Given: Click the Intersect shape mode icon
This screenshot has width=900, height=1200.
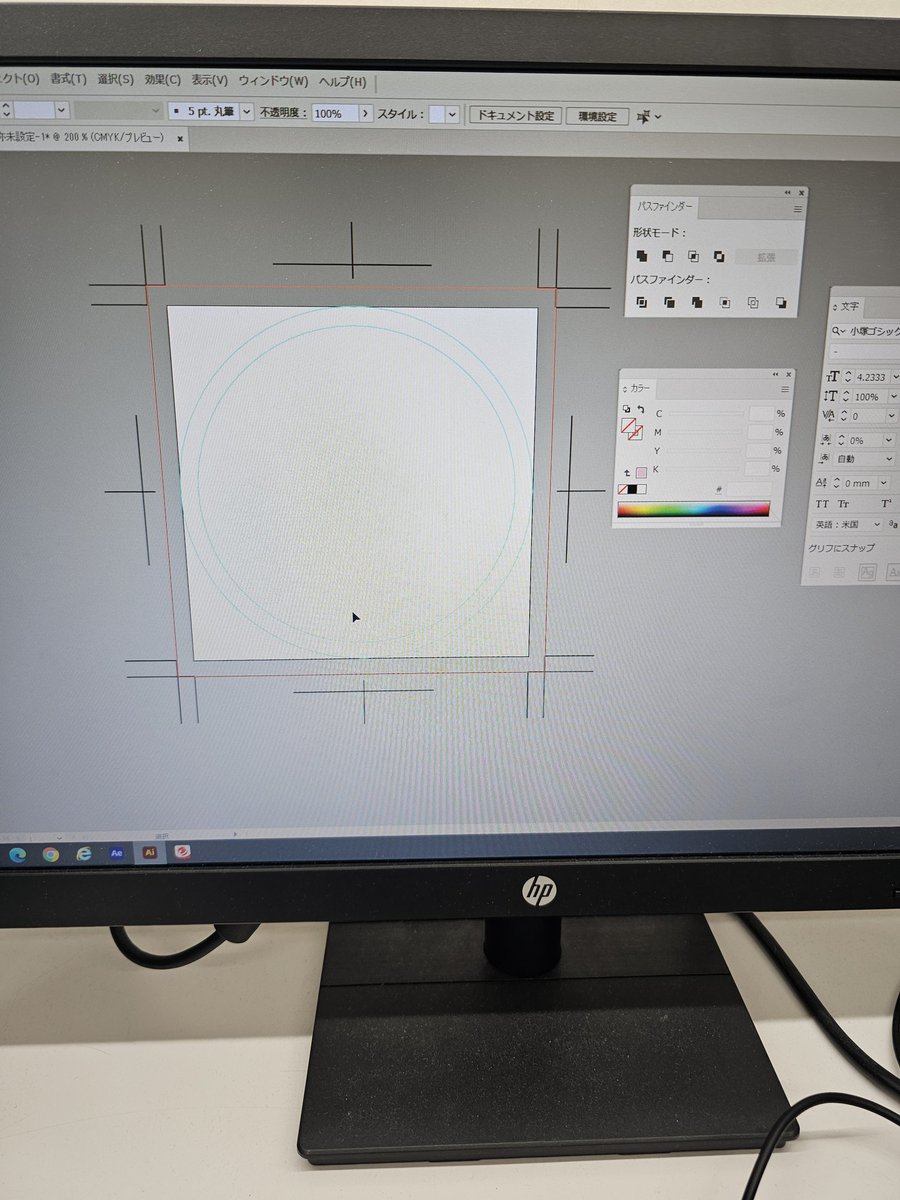Looking at the screenshot, I should click(x=693, y=257).
